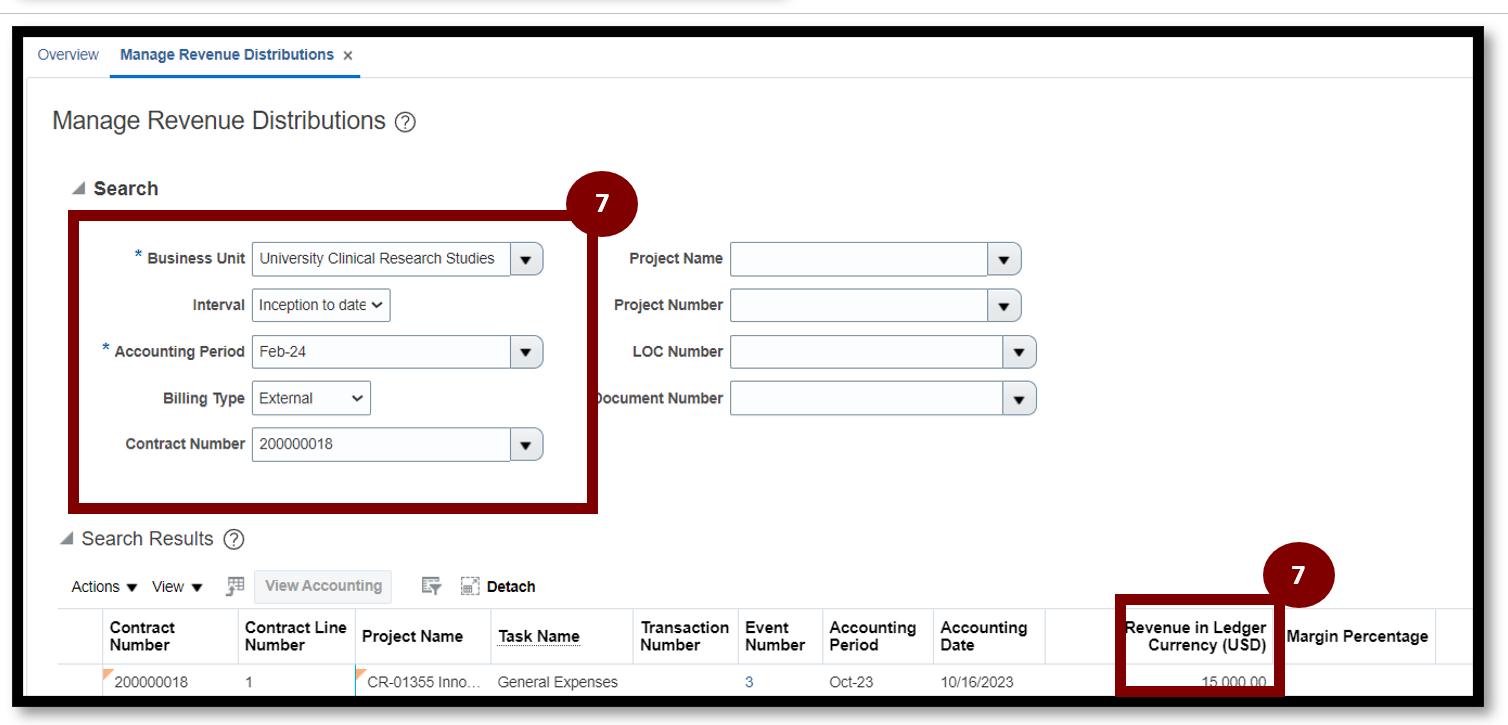Open the export to spreadsheet icon
The height and width of the screenshot is (725, 1508).
tap(235, 586)
